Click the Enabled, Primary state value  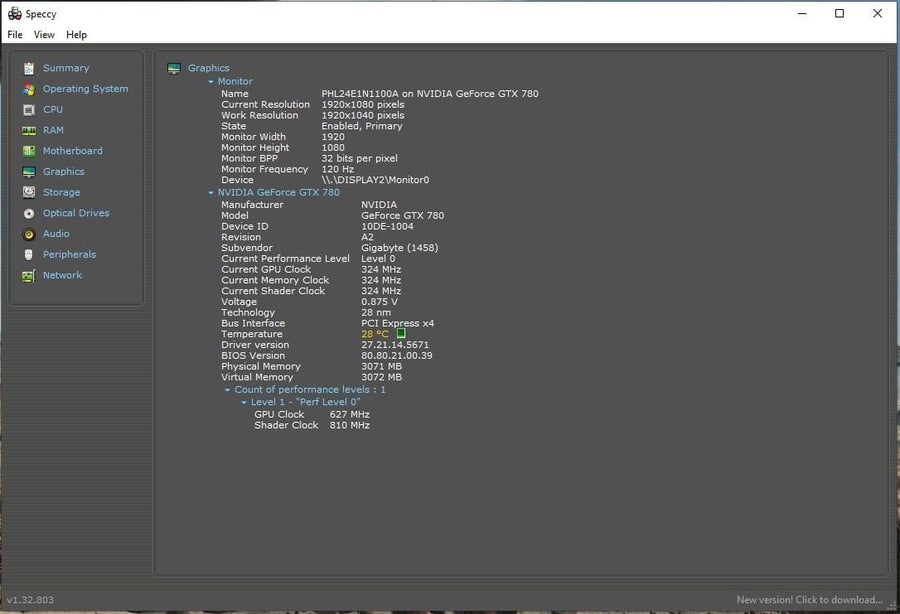362,126
